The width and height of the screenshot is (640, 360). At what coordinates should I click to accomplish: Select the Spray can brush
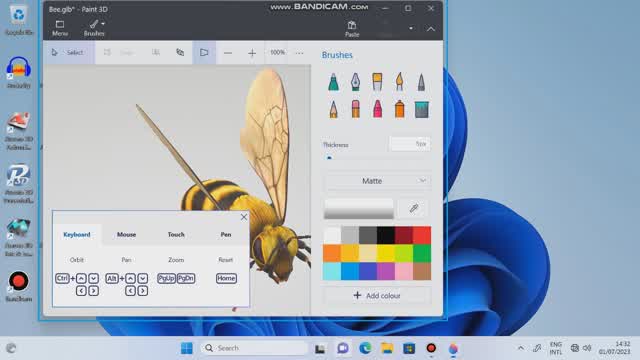click(400, 109)
